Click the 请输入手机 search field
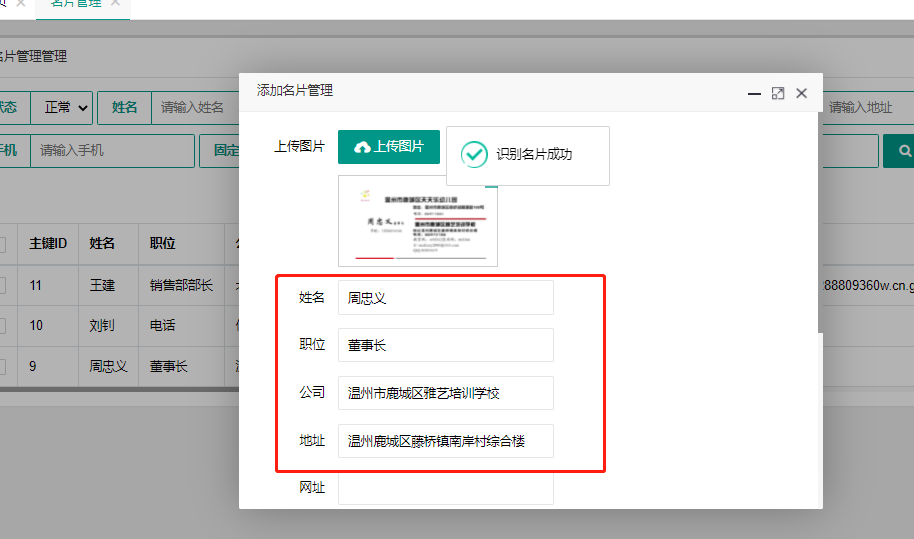The height and width of the screenshot is (539, 914). [113, 151]
